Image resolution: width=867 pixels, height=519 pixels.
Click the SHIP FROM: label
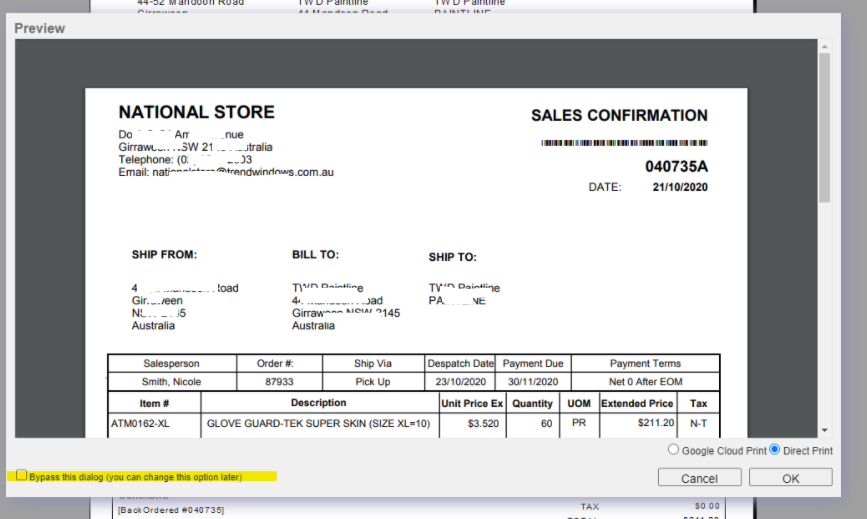click(x=164, y=255)
